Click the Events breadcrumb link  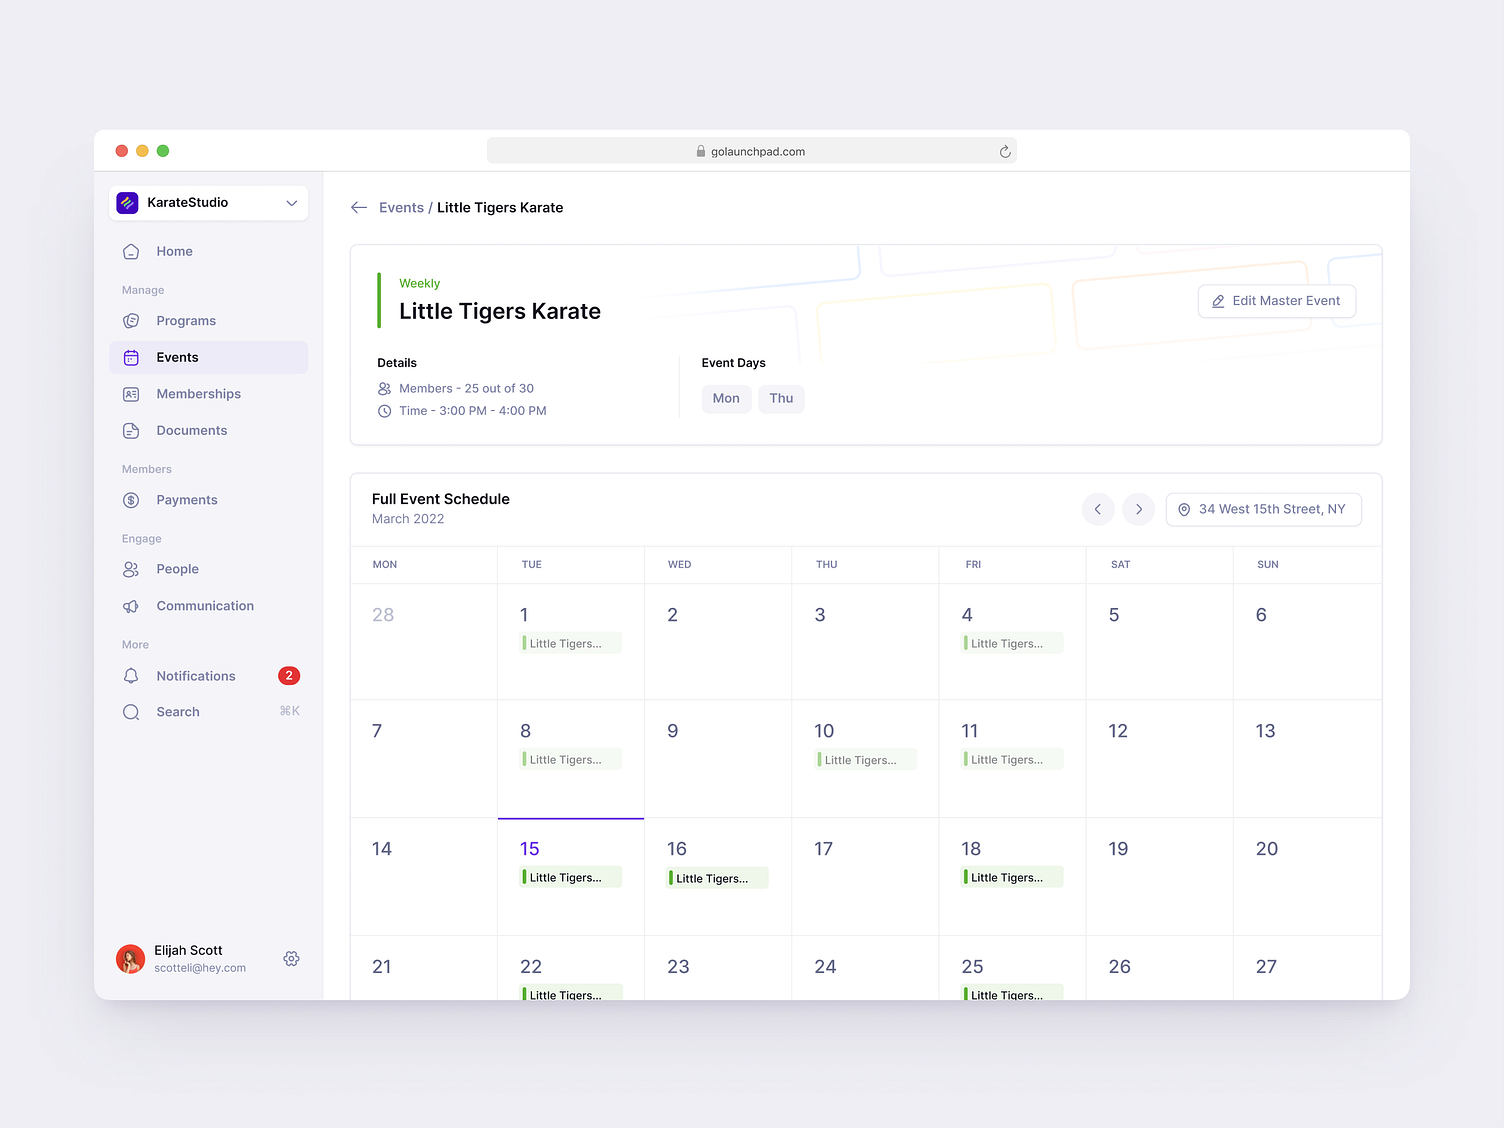tap(401, 208)
